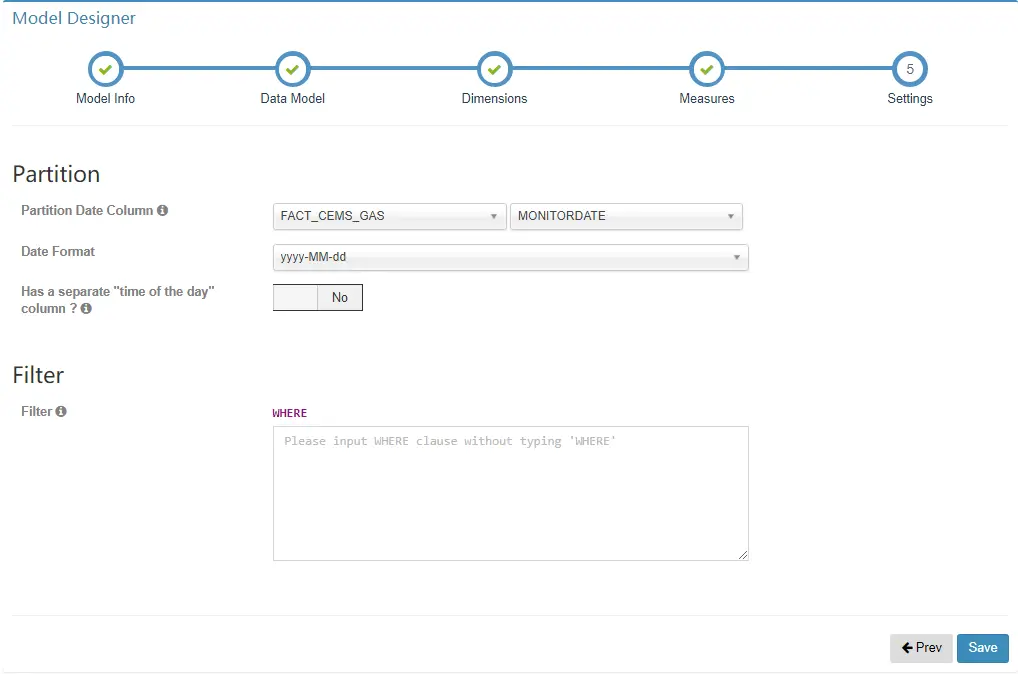Click info icon next to Partition Date Column
This screenshot has height=674, width=1018.
click(162, 210)
